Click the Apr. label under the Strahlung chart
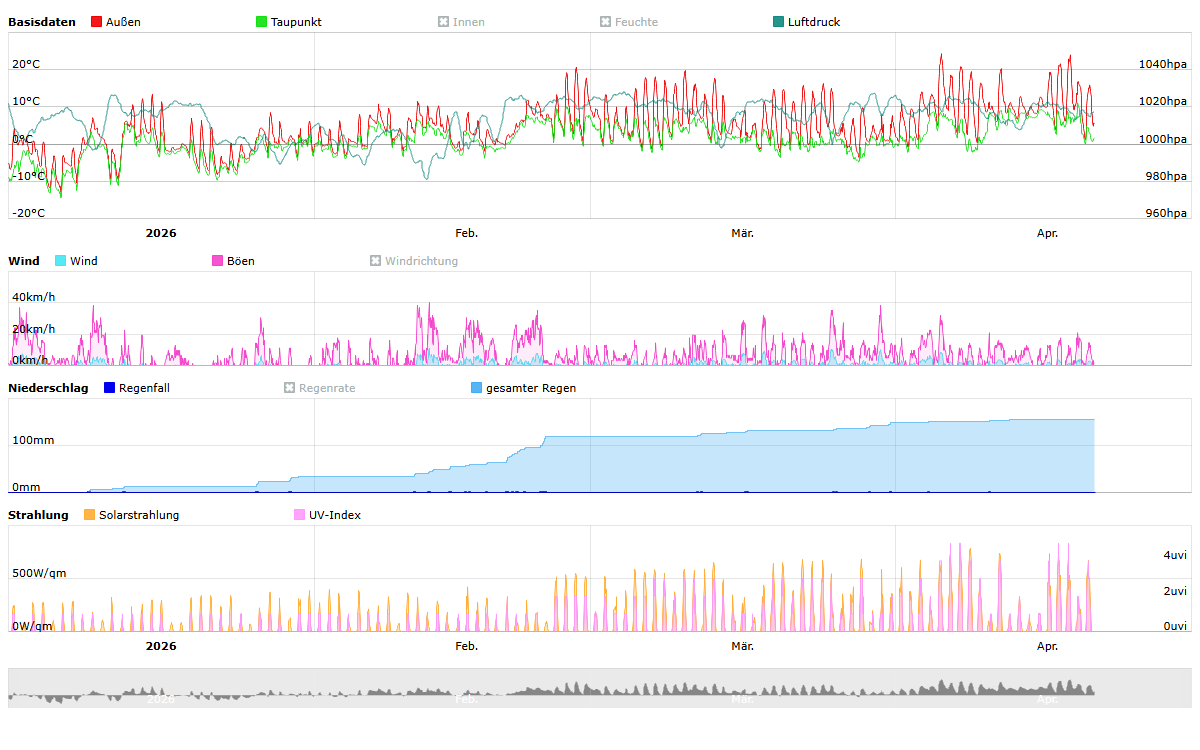 (x=1047, y=646)
